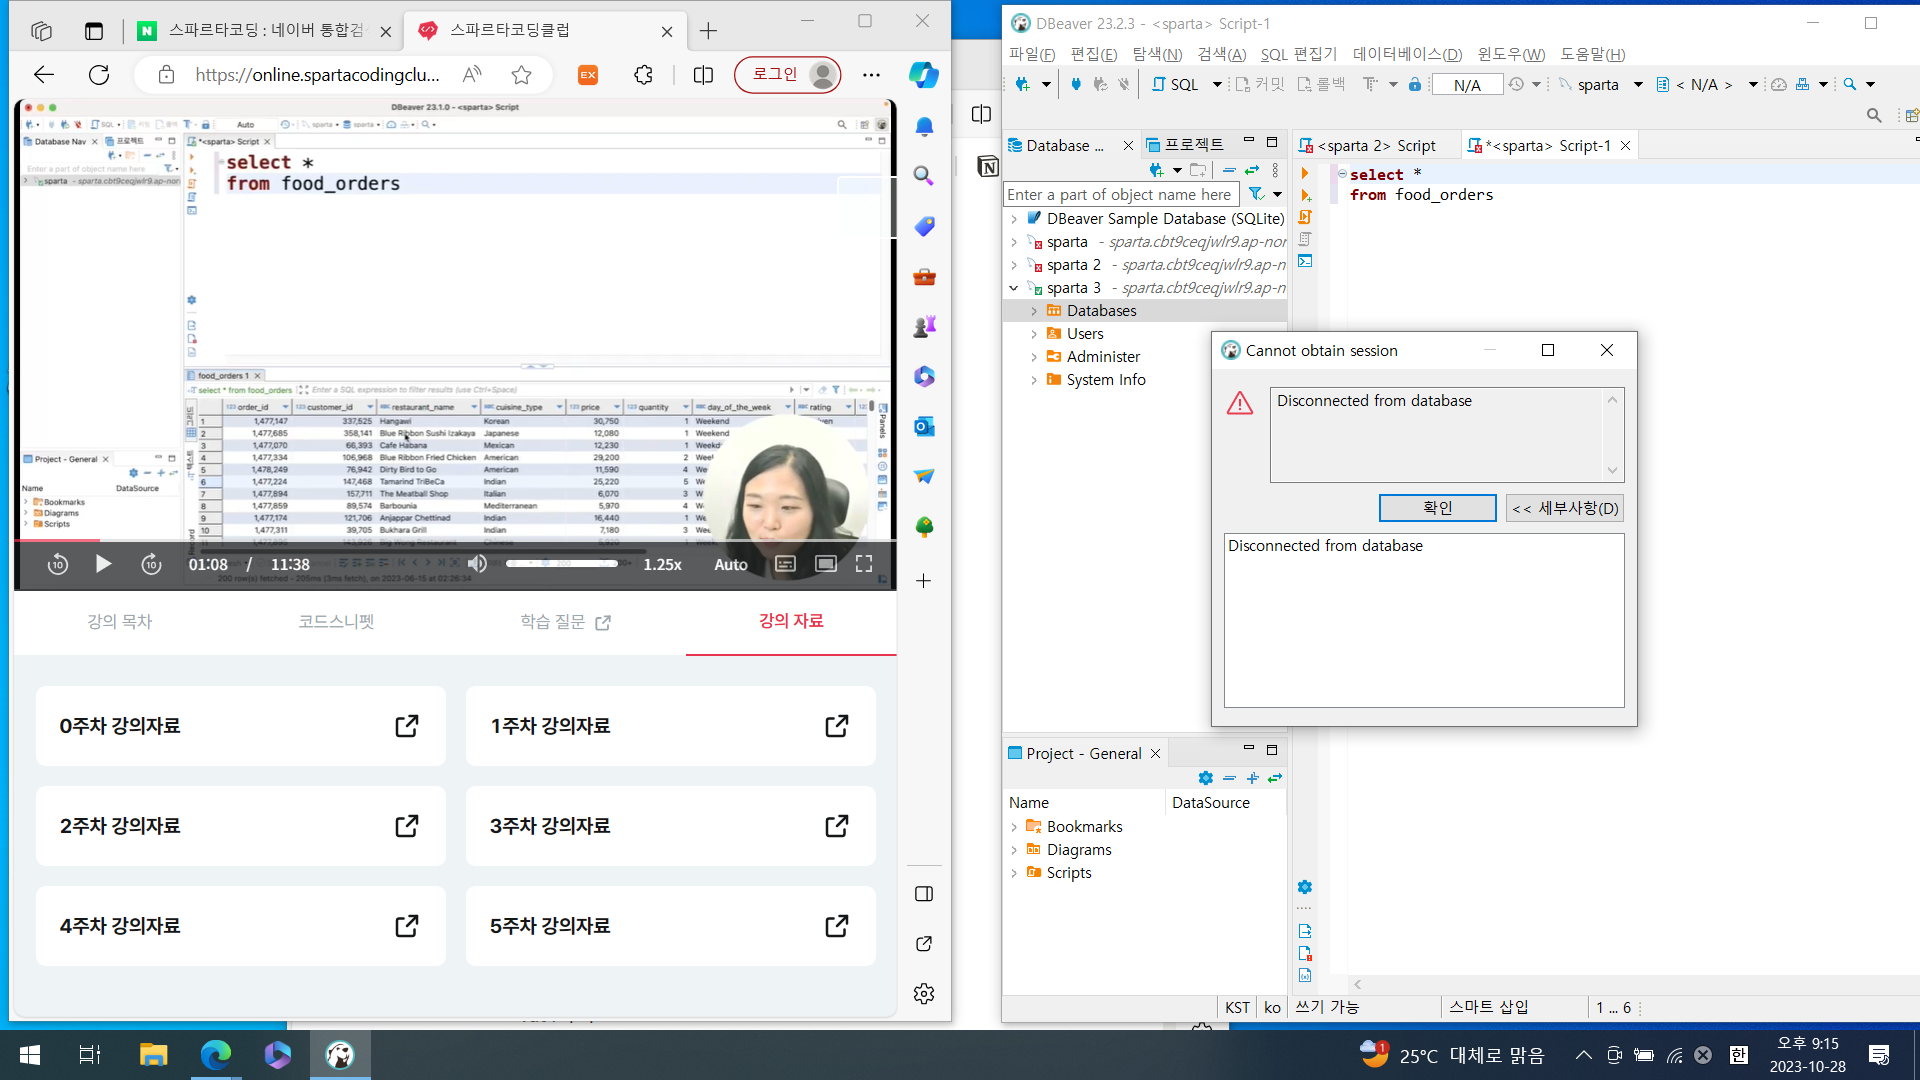Open the 데이터베이스 menu
This screenshot has height=1080, width=1920.
pos(1407,54)
